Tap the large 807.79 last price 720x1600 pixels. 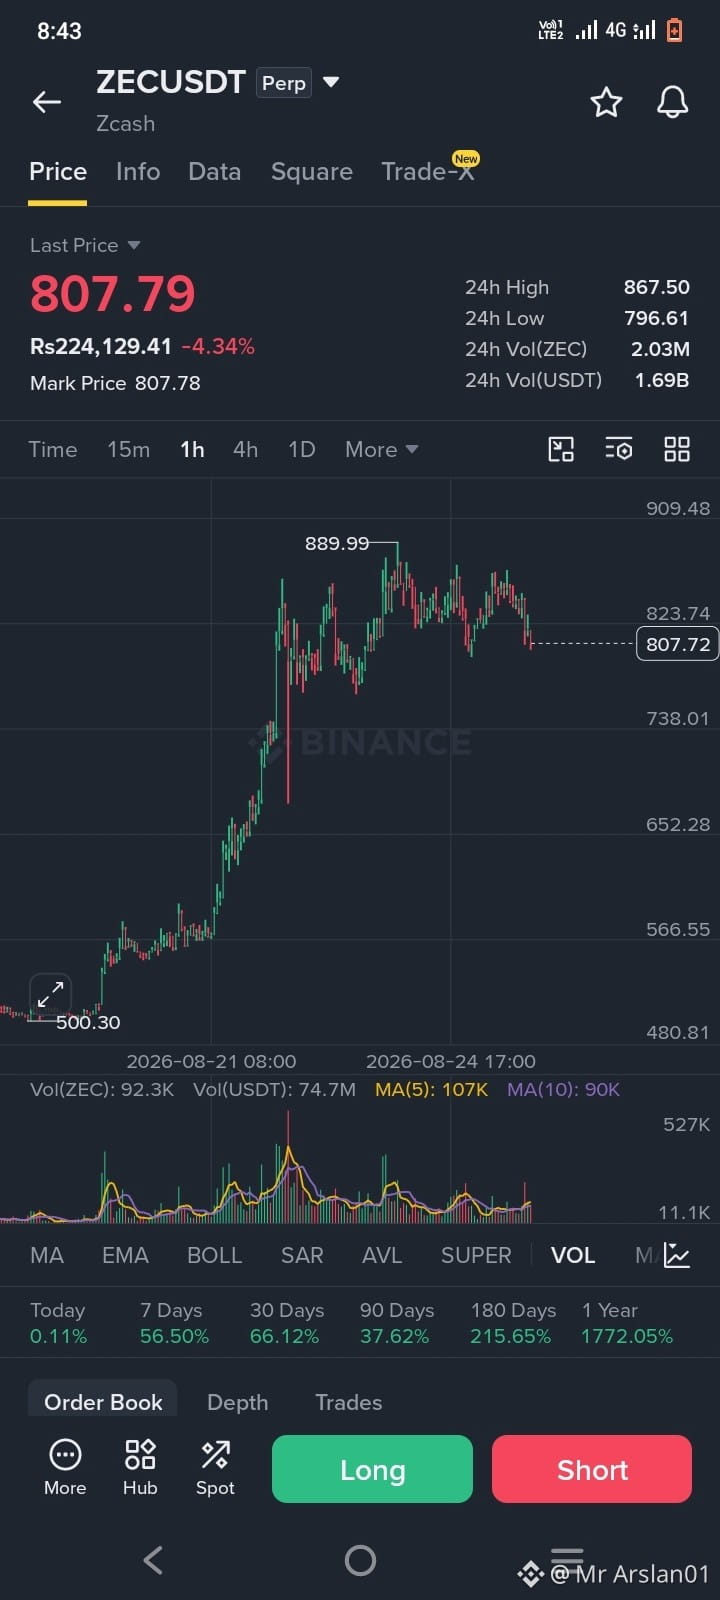113,294
